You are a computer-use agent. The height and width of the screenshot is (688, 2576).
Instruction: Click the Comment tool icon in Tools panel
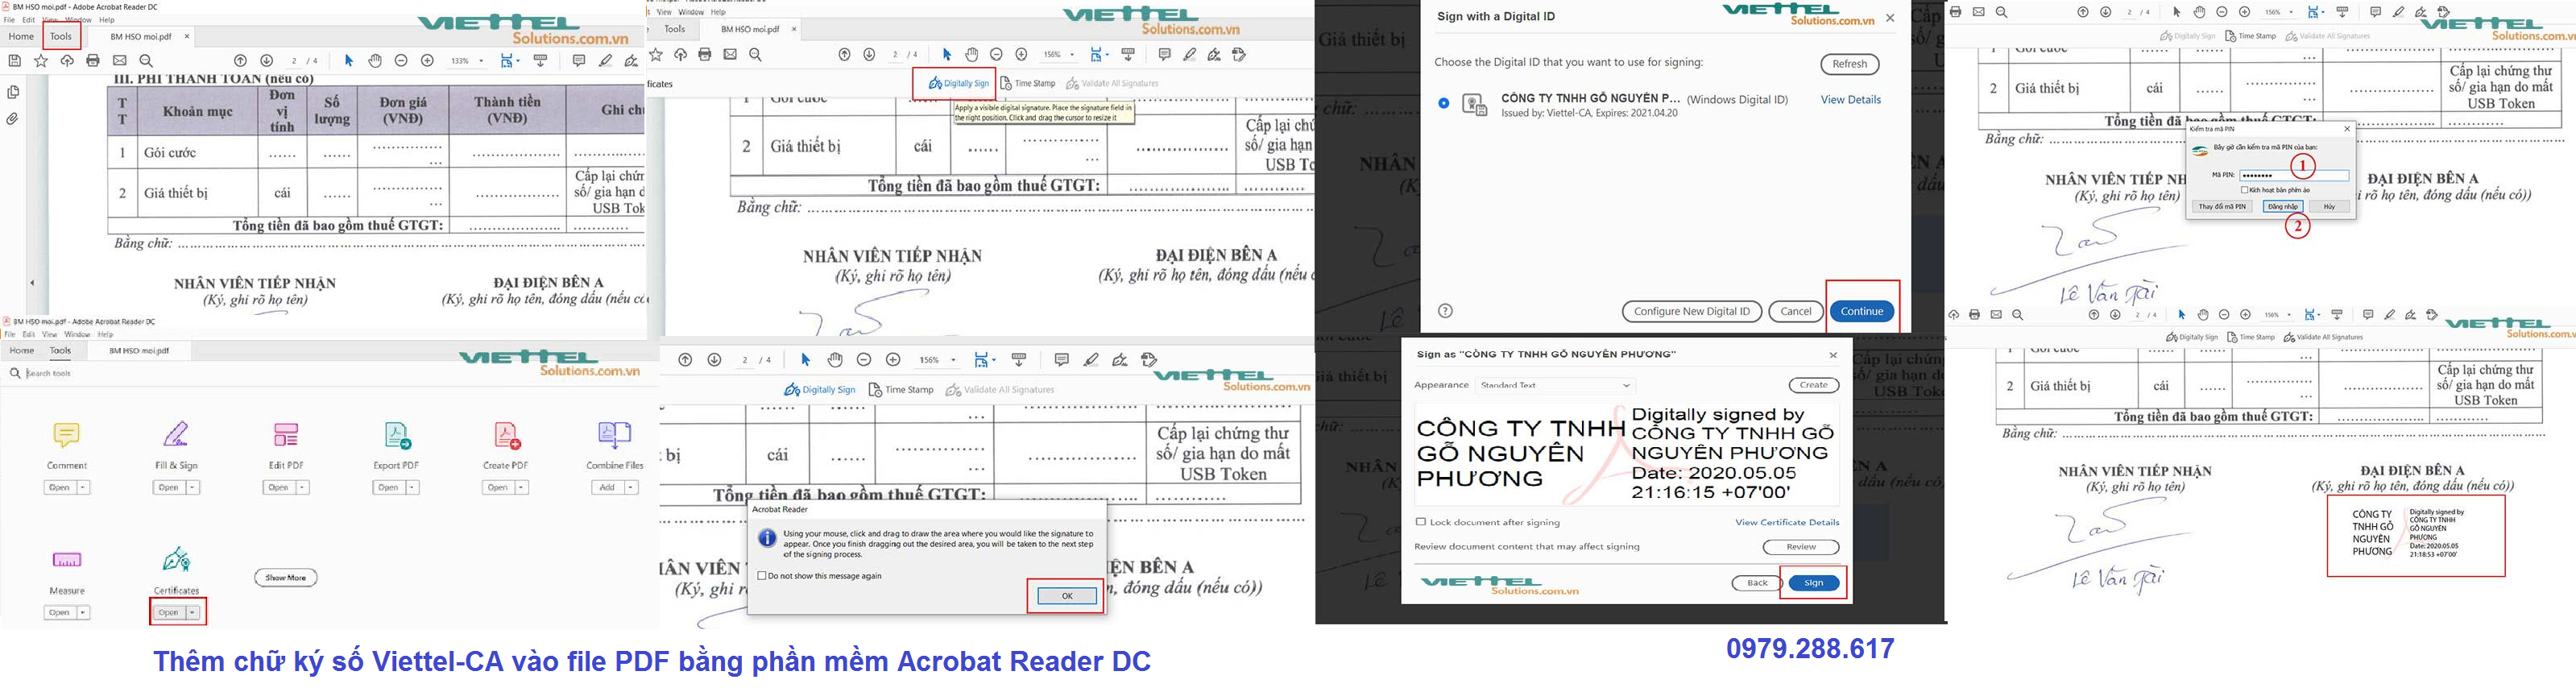point(66,435)
